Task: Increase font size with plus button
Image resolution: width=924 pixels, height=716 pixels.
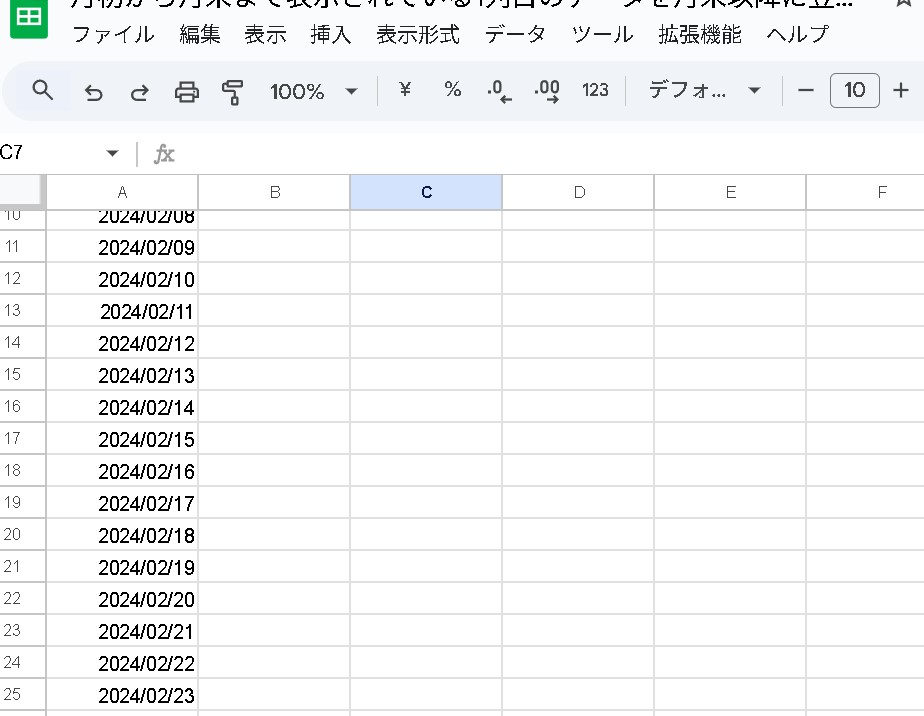Action: (x=900, y=91)
